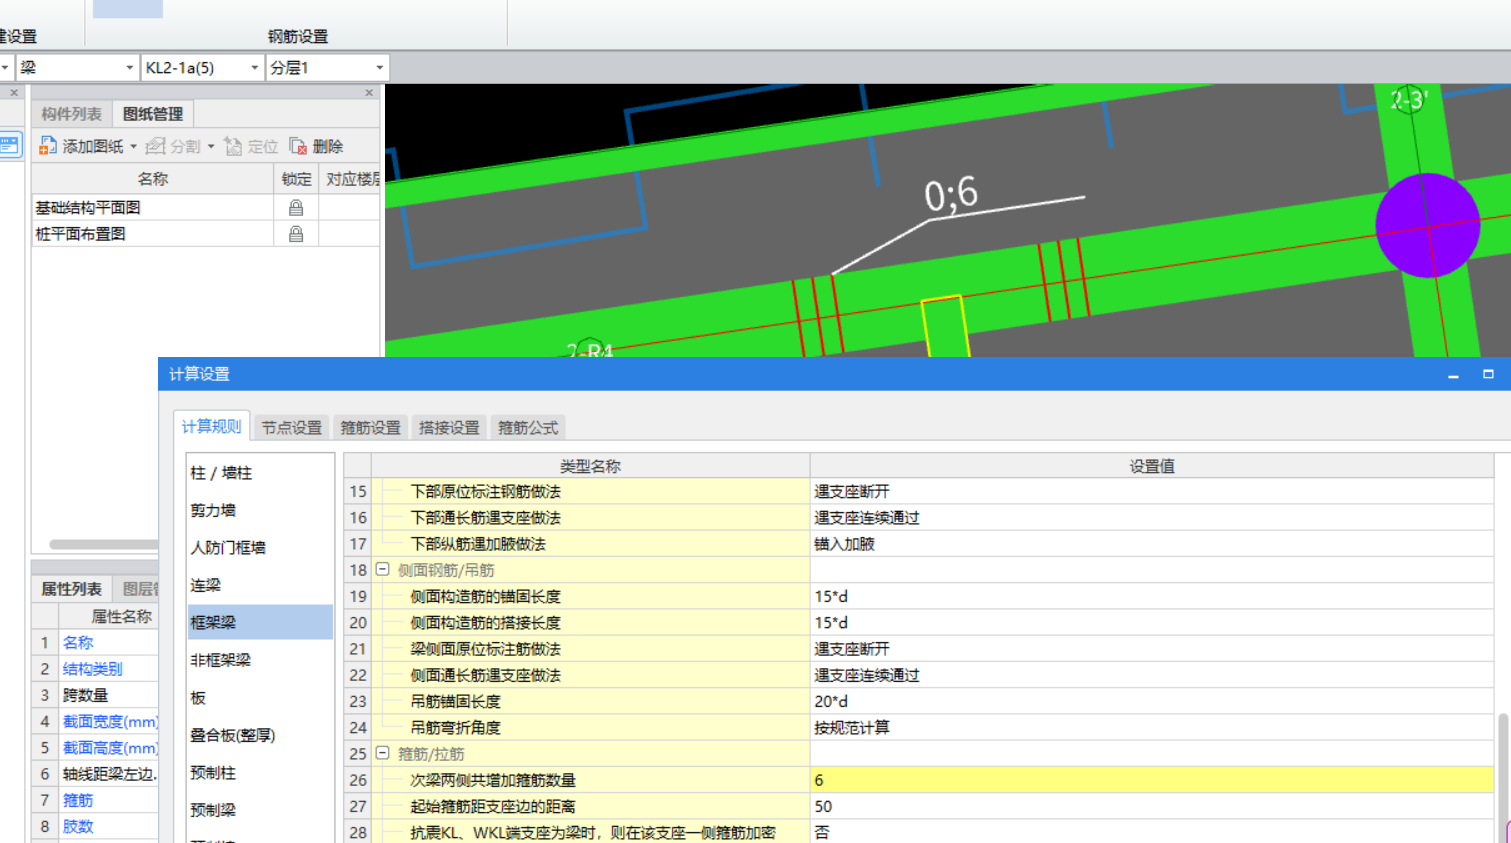Image resolution: width=1511 pixels, height=843 pixels.
Task: Select 非框架梁 in category list
Action: (260, 660)
